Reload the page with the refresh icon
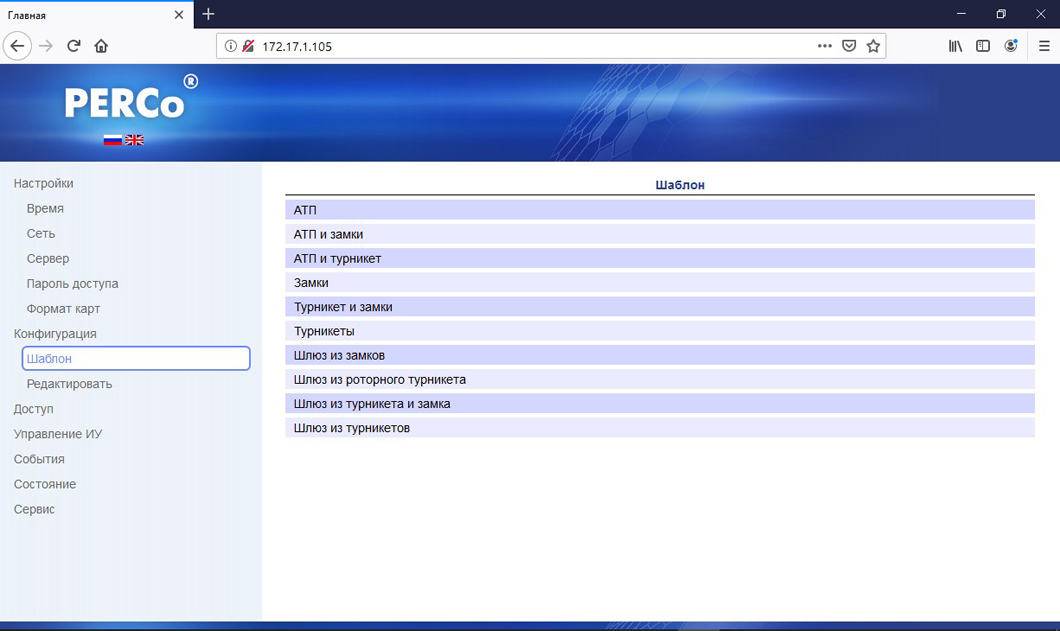The image size is (1060, 631). click(x=73, y=46)
